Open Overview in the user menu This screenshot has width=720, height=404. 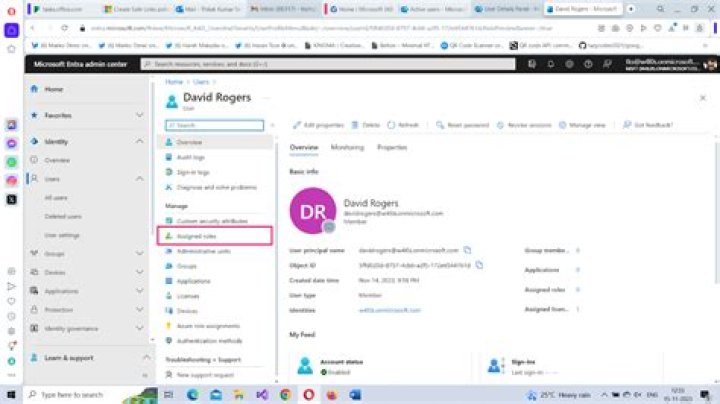click(214, 142)
